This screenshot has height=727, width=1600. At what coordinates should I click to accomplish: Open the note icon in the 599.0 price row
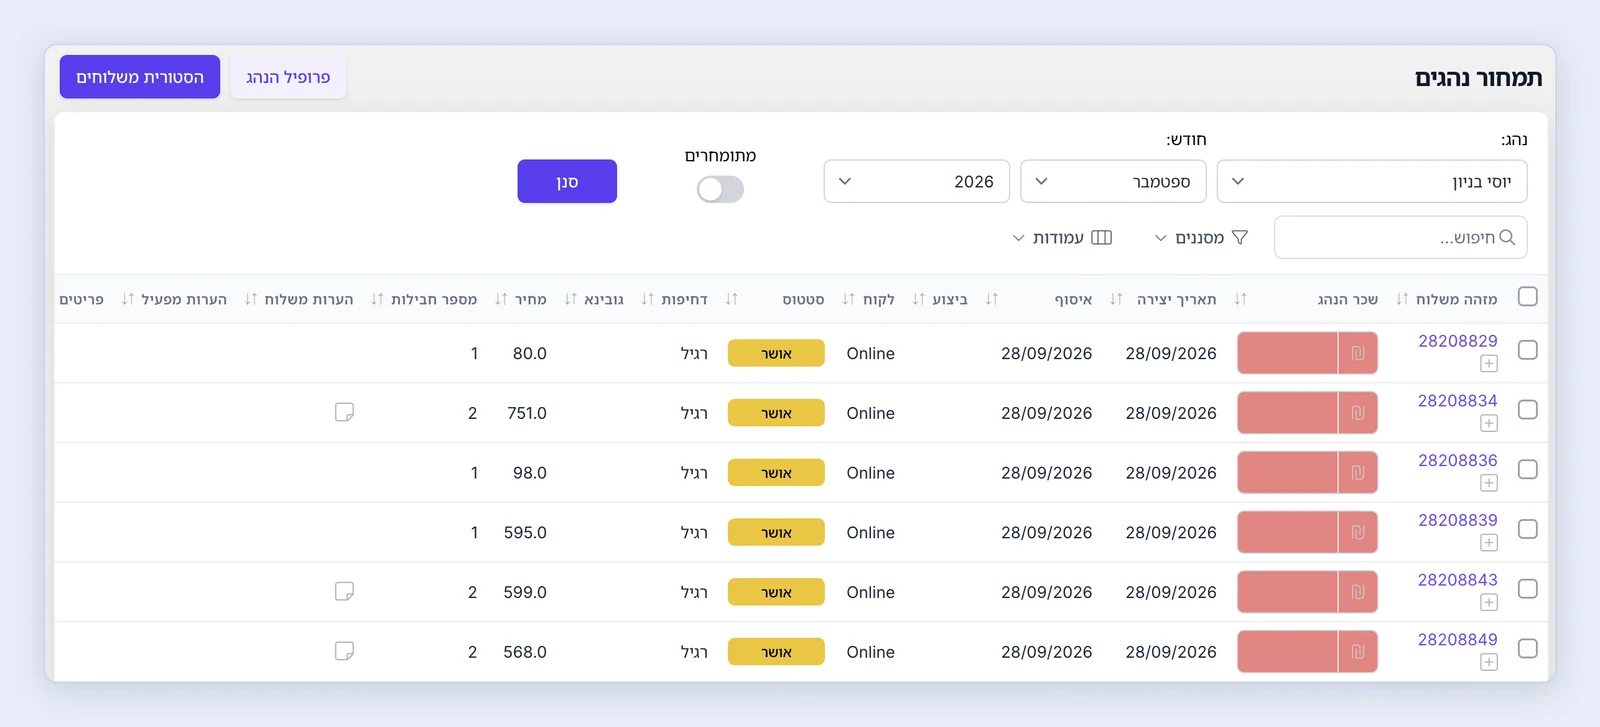point(344,591)
